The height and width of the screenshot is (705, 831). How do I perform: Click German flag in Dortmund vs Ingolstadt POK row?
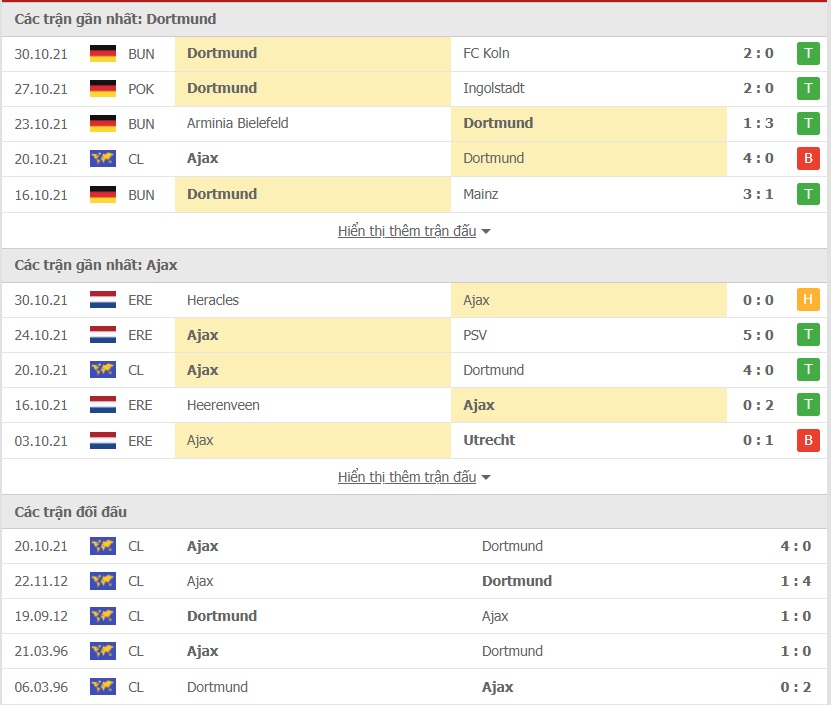[x=102, y=89]
